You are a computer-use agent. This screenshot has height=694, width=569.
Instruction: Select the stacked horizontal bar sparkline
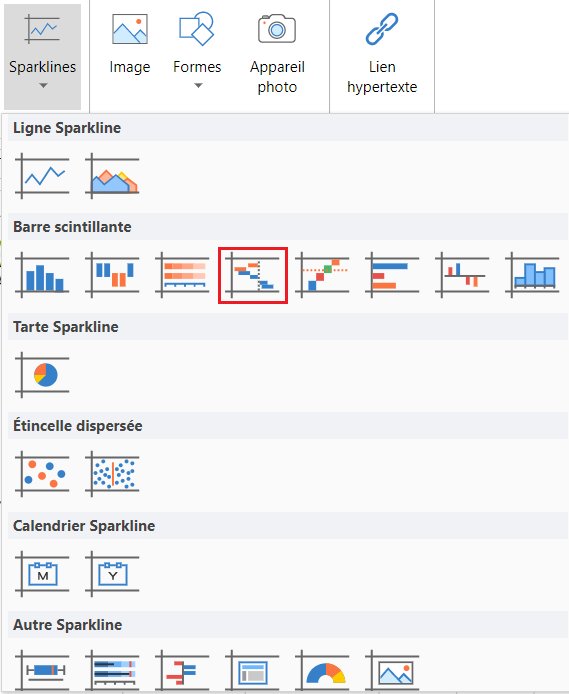(x=182, y=275)
